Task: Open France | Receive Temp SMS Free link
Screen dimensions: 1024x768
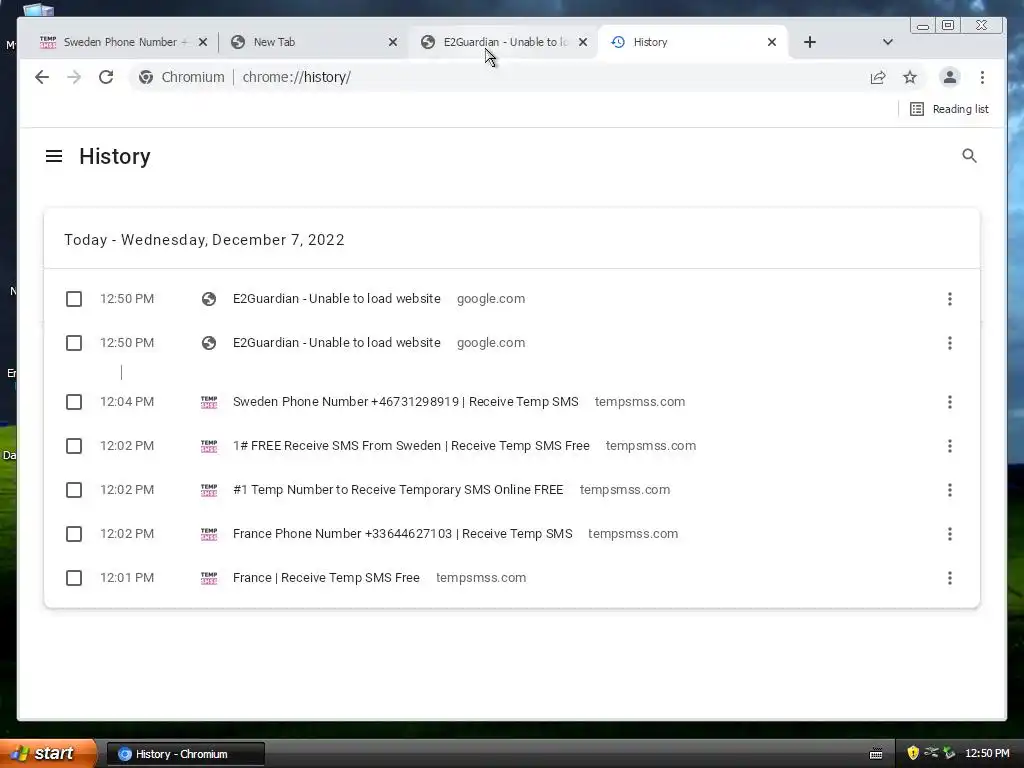Action: pos(326,577)
